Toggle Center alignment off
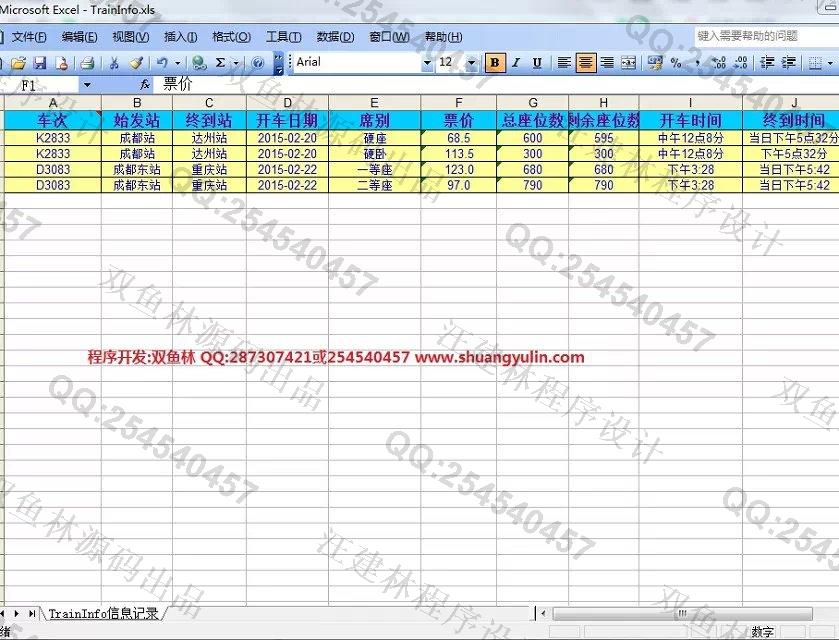 585,63
